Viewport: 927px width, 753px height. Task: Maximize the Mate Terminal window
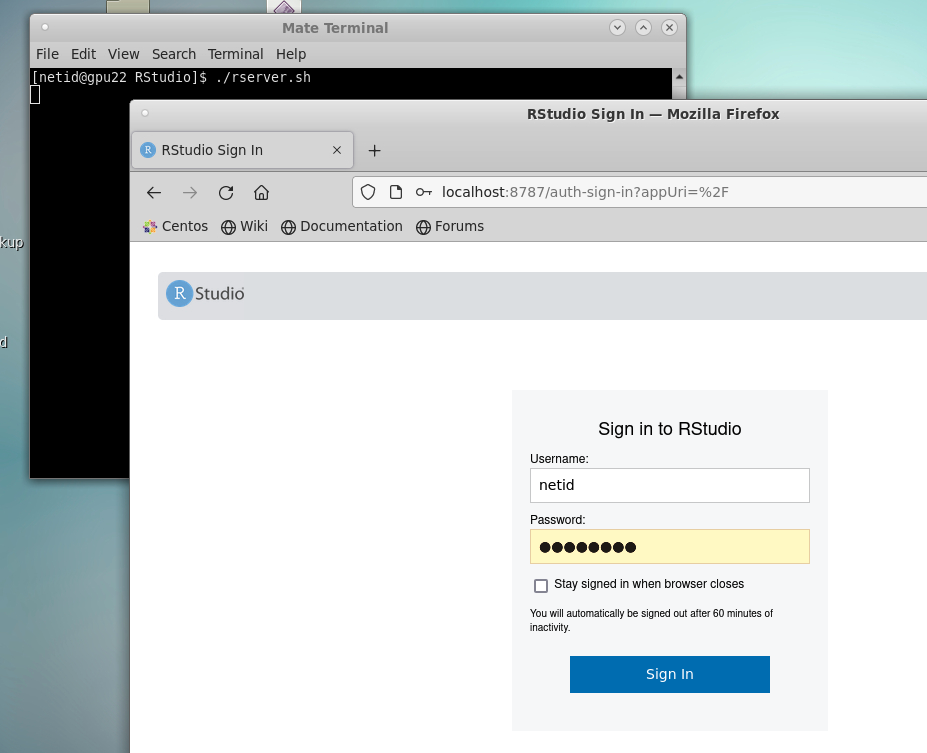tap(643, 27)
